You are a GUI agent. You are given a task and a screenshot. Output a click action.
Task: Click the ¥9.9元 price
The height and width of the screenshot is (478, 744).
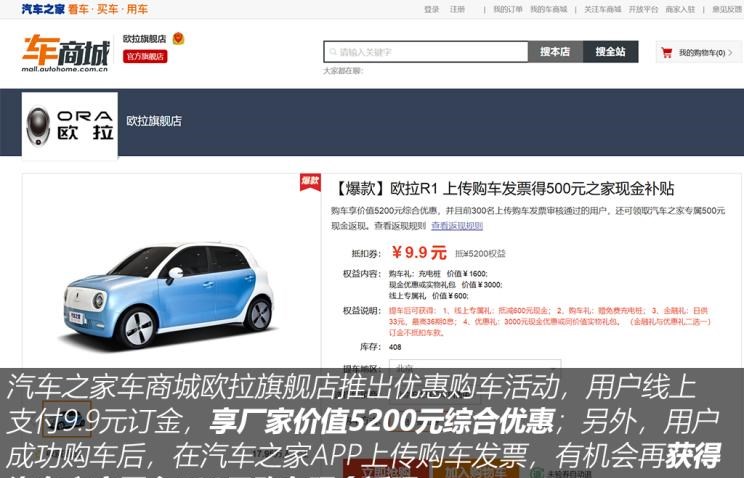click(419, 253)
